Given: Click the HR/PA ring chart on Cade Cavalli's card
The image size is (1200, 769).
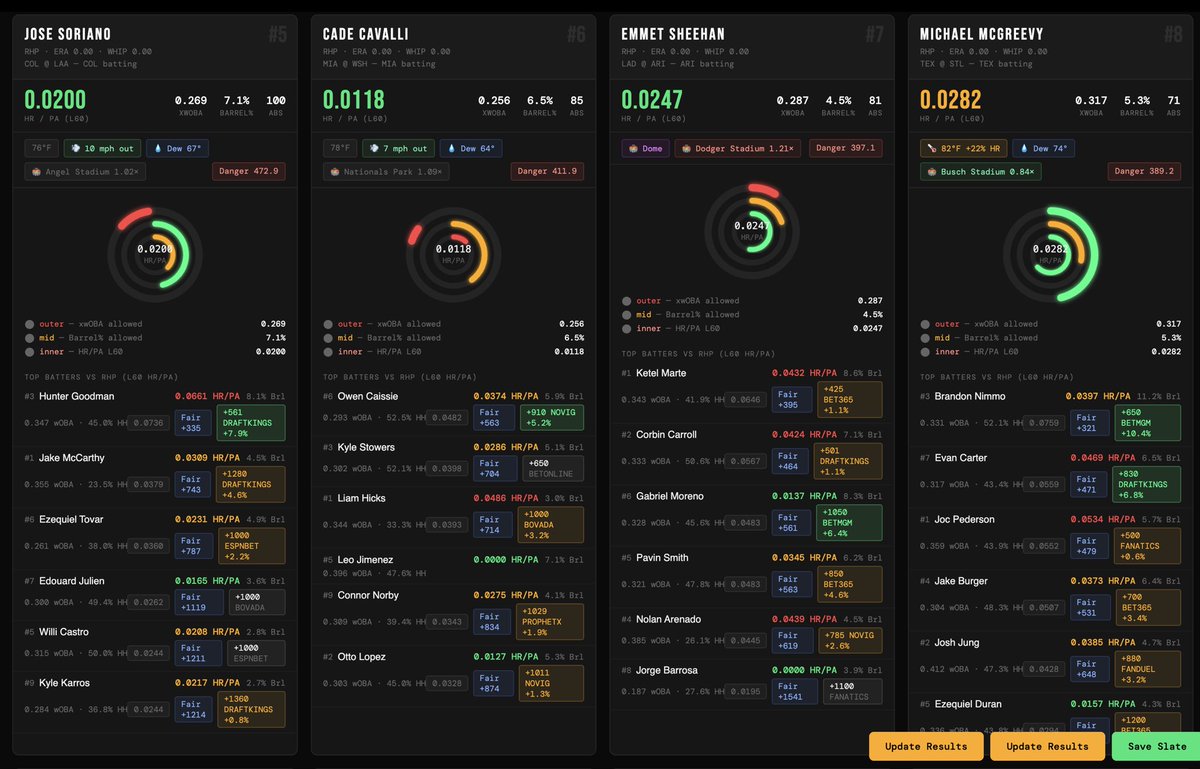Looking at the screenshot, I should click(454, 254).
